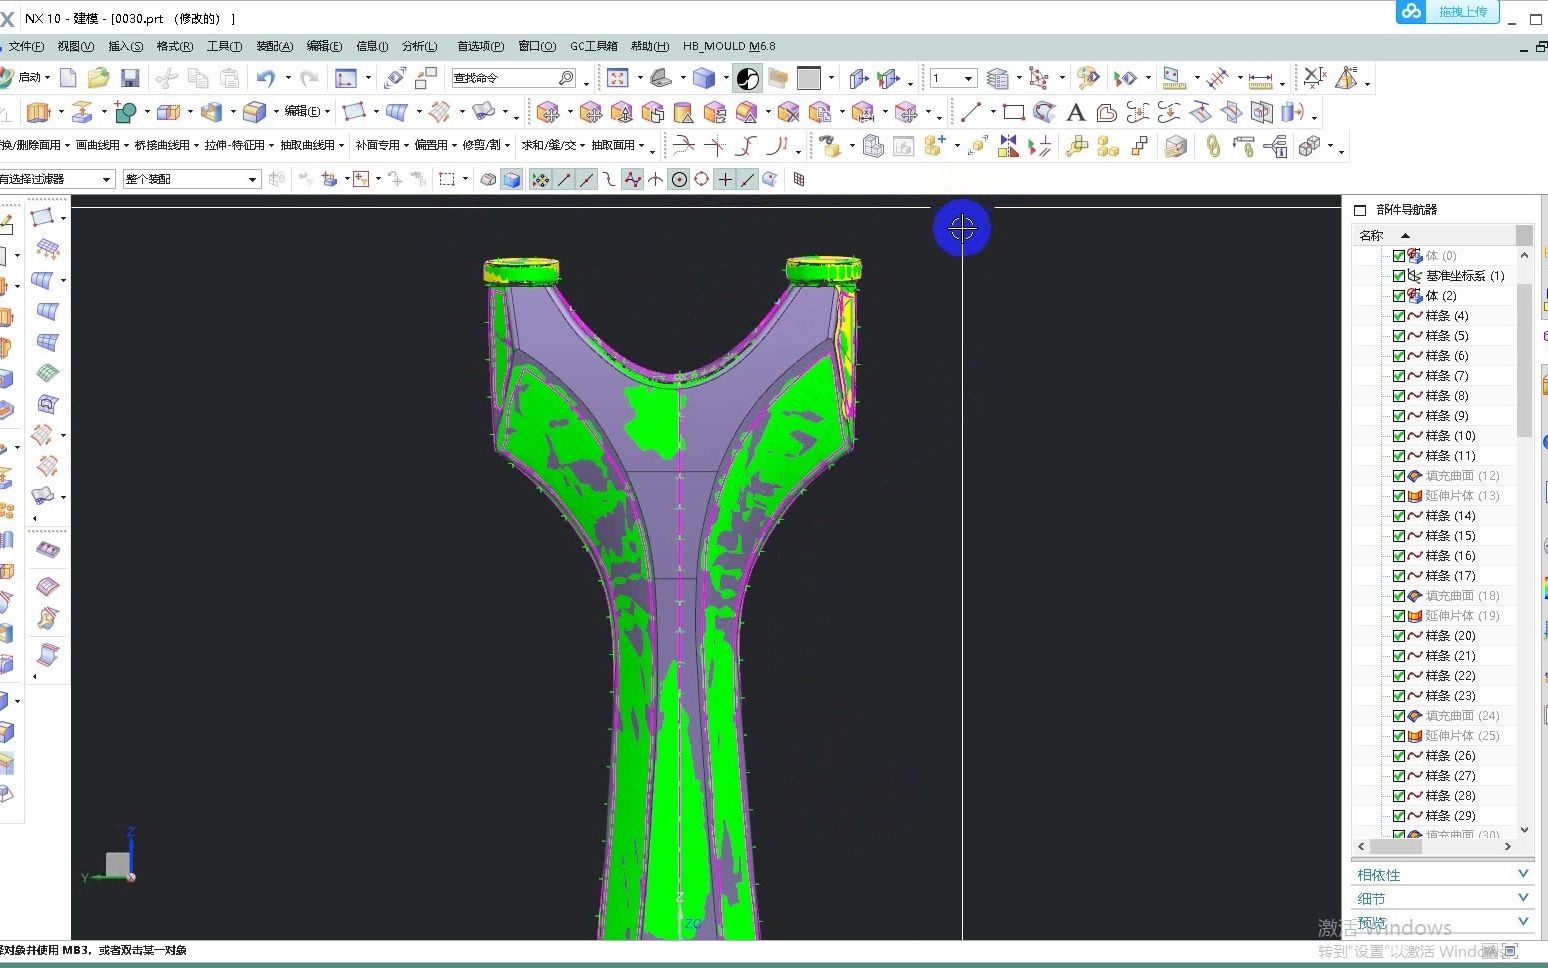Uncheck the 样条 (4) checkbox
Screen dimensions: 1548x968
pos(1399,316)
